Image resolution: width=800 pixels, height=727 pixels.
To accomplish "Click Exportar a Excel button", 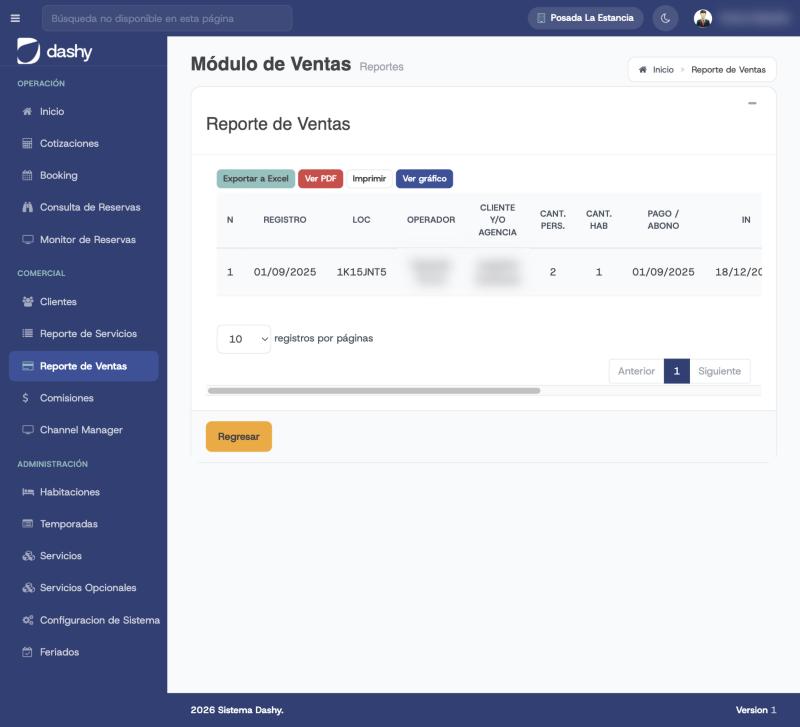I will [256, 179].
